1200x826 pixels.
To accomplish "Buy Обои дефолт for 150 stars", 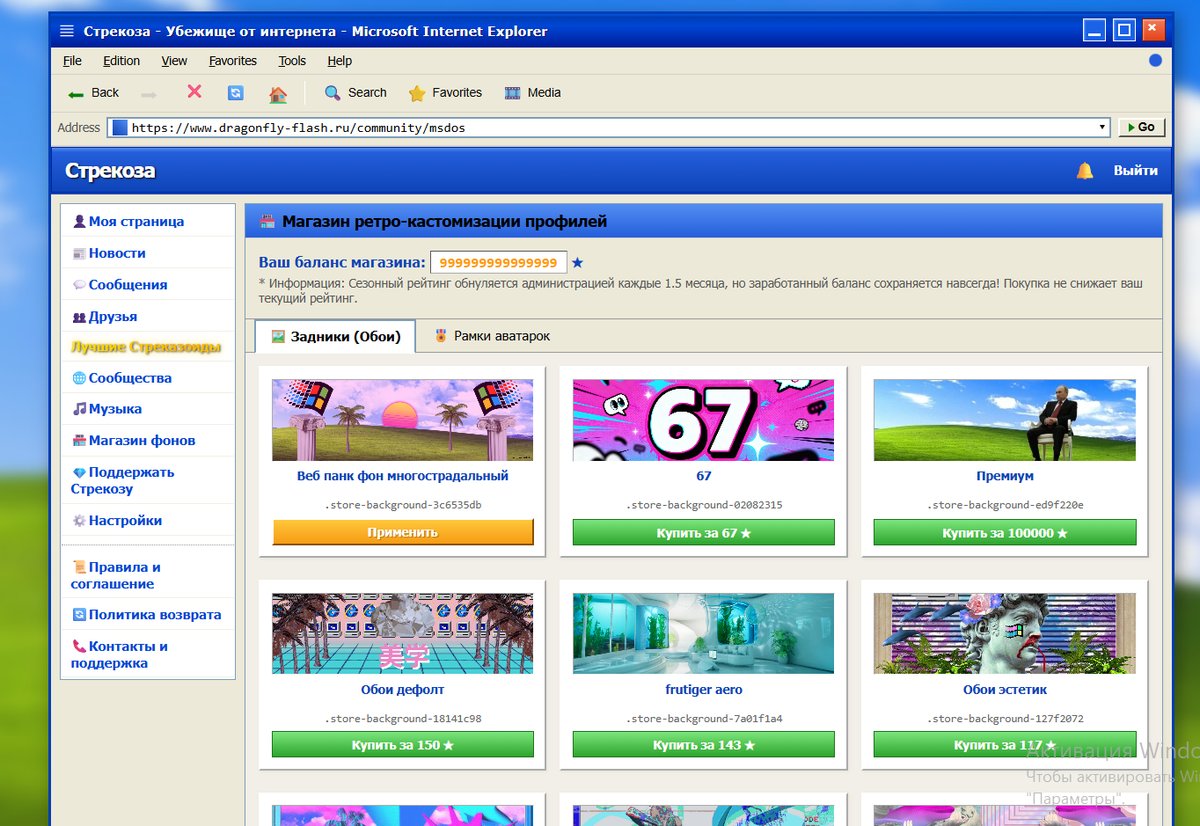I will [403, 745].
